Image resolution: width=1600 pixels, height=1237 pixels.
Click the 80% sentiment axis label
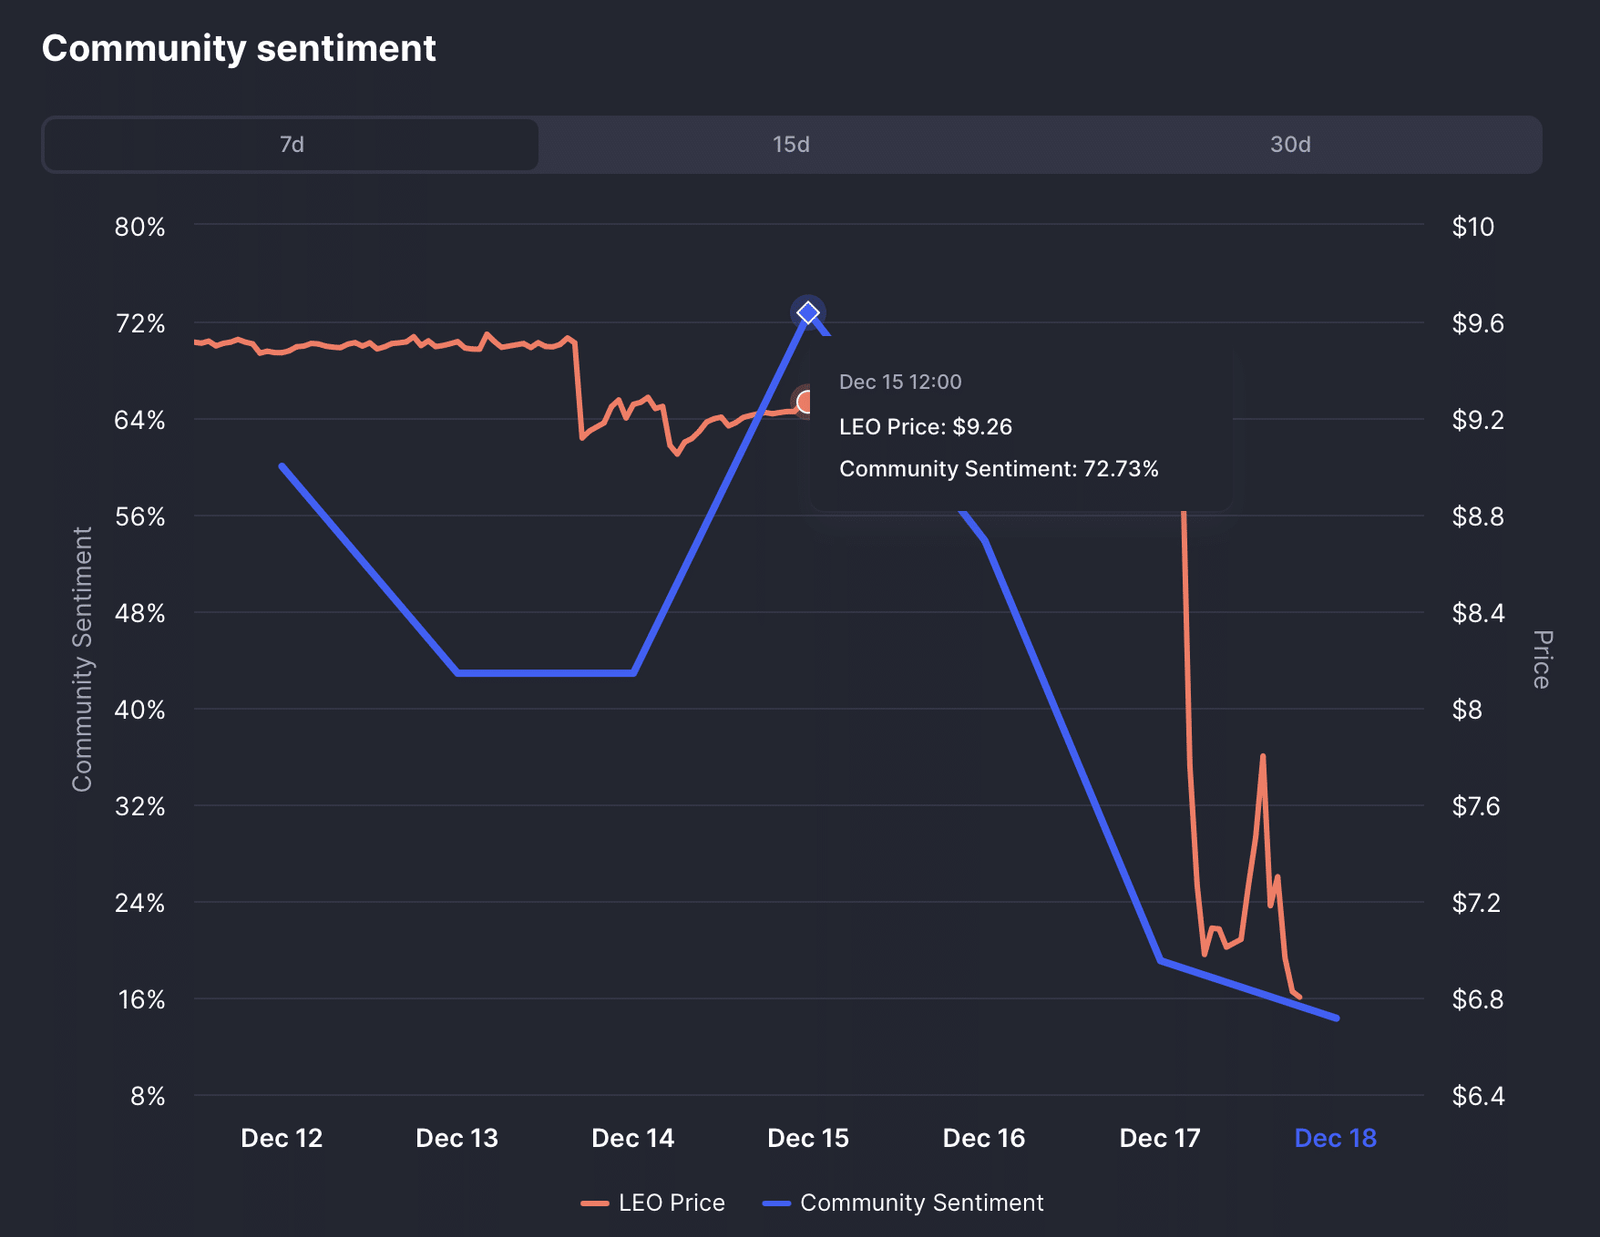[x=140, y=227]
